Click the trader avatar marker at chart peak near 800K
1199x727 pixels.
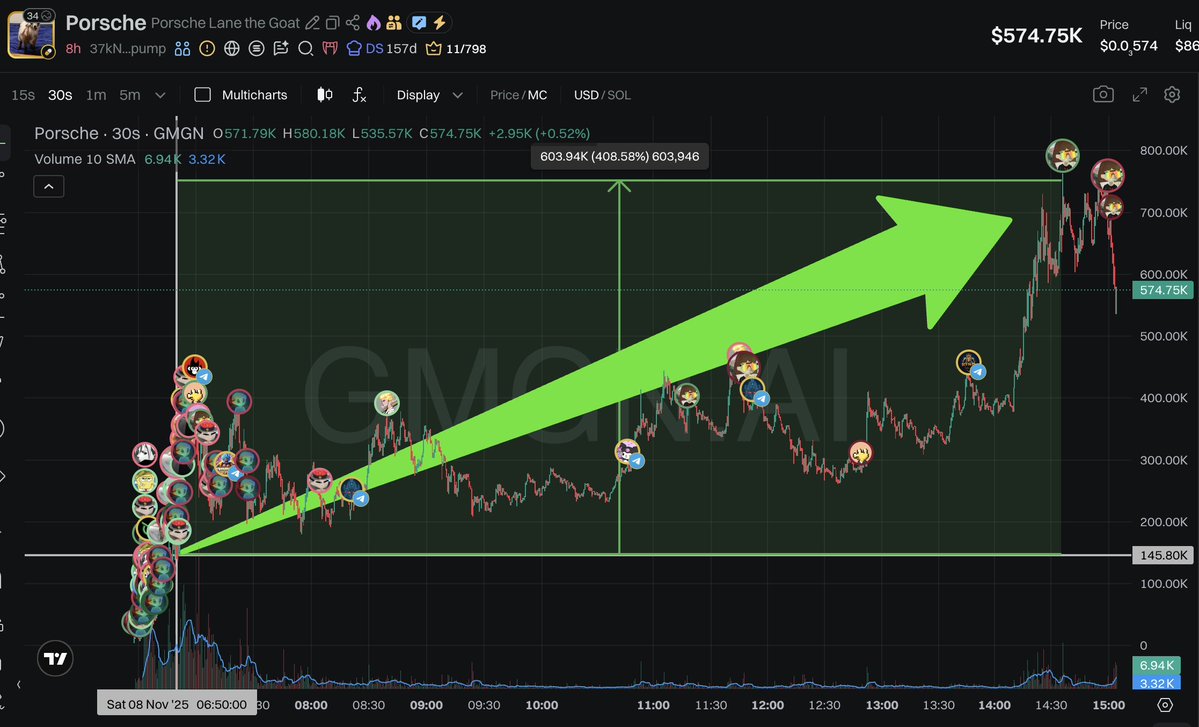[x=1063, y=155]
